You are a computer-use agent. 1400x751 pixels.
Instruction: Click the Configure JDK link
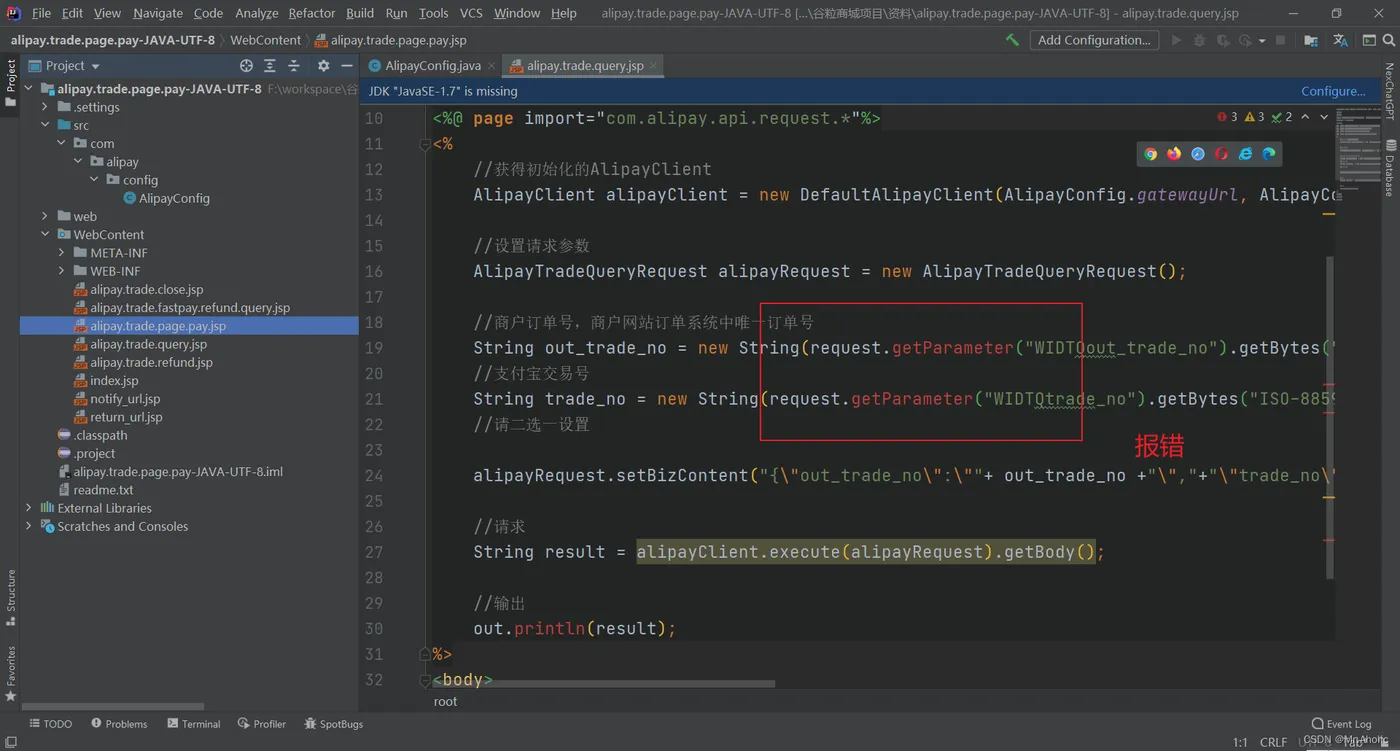pyautogui.click(x=1333, y=91)
